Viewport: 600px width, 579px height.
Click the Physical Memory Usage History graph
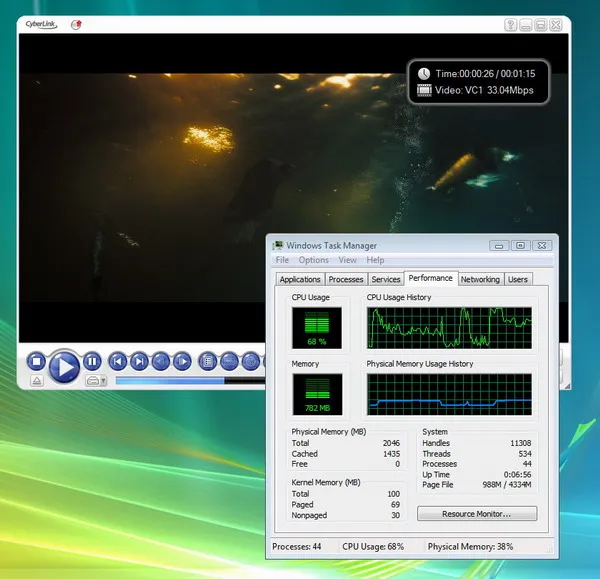[449, 394]
